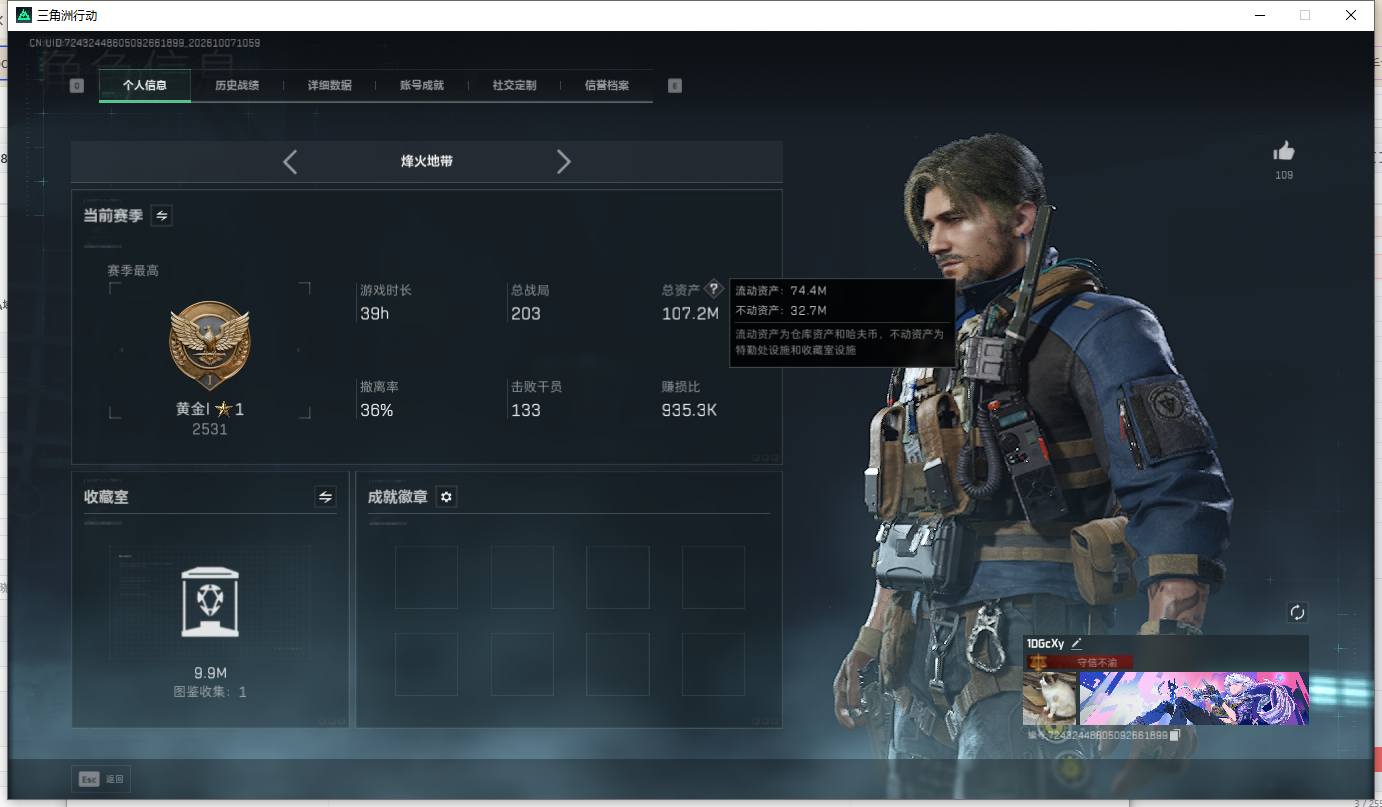
Task: Open 成就徽章 gear settings
Action: point(447,497)
